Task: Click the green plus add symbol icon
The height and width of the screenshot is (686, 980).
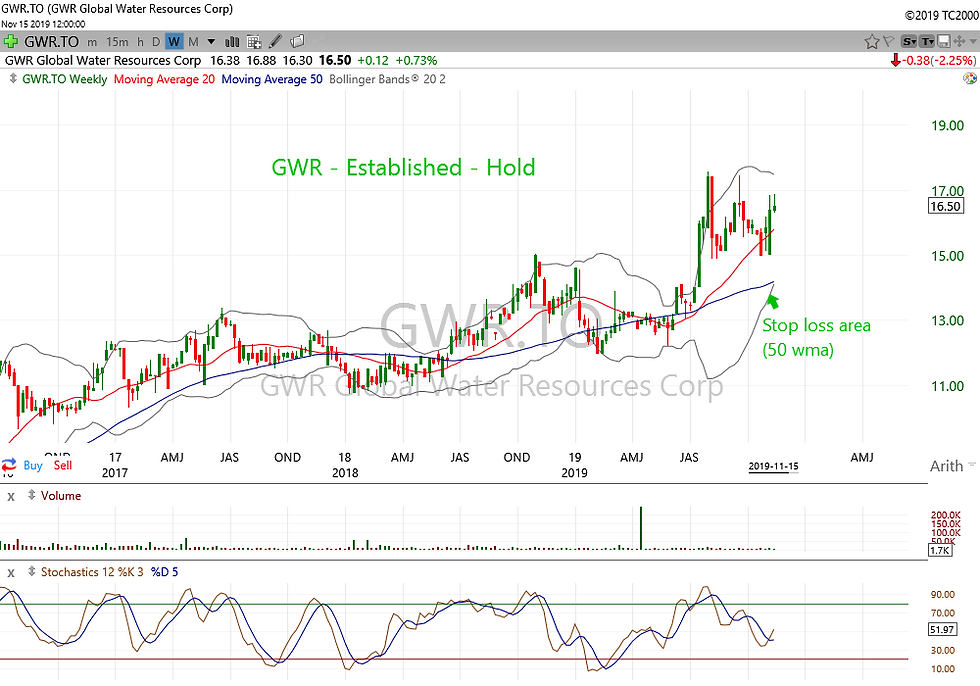Action: (x=11, y=42)
